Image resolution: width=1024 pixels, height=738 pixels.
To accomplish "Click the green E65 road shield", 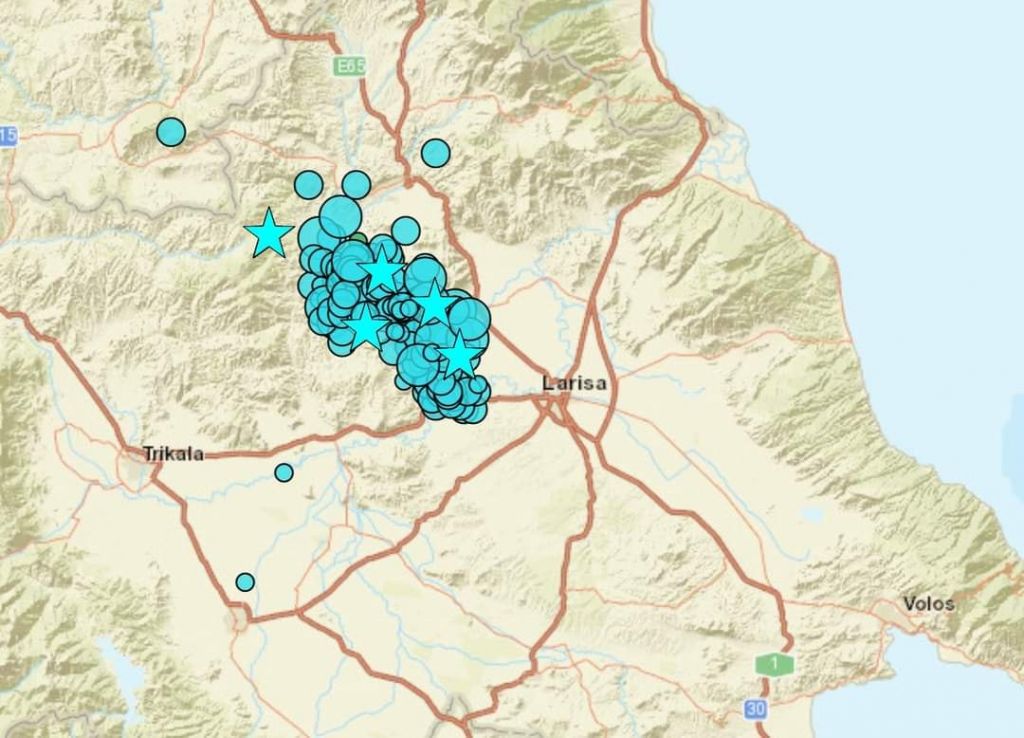I will (x=345, y=65).
